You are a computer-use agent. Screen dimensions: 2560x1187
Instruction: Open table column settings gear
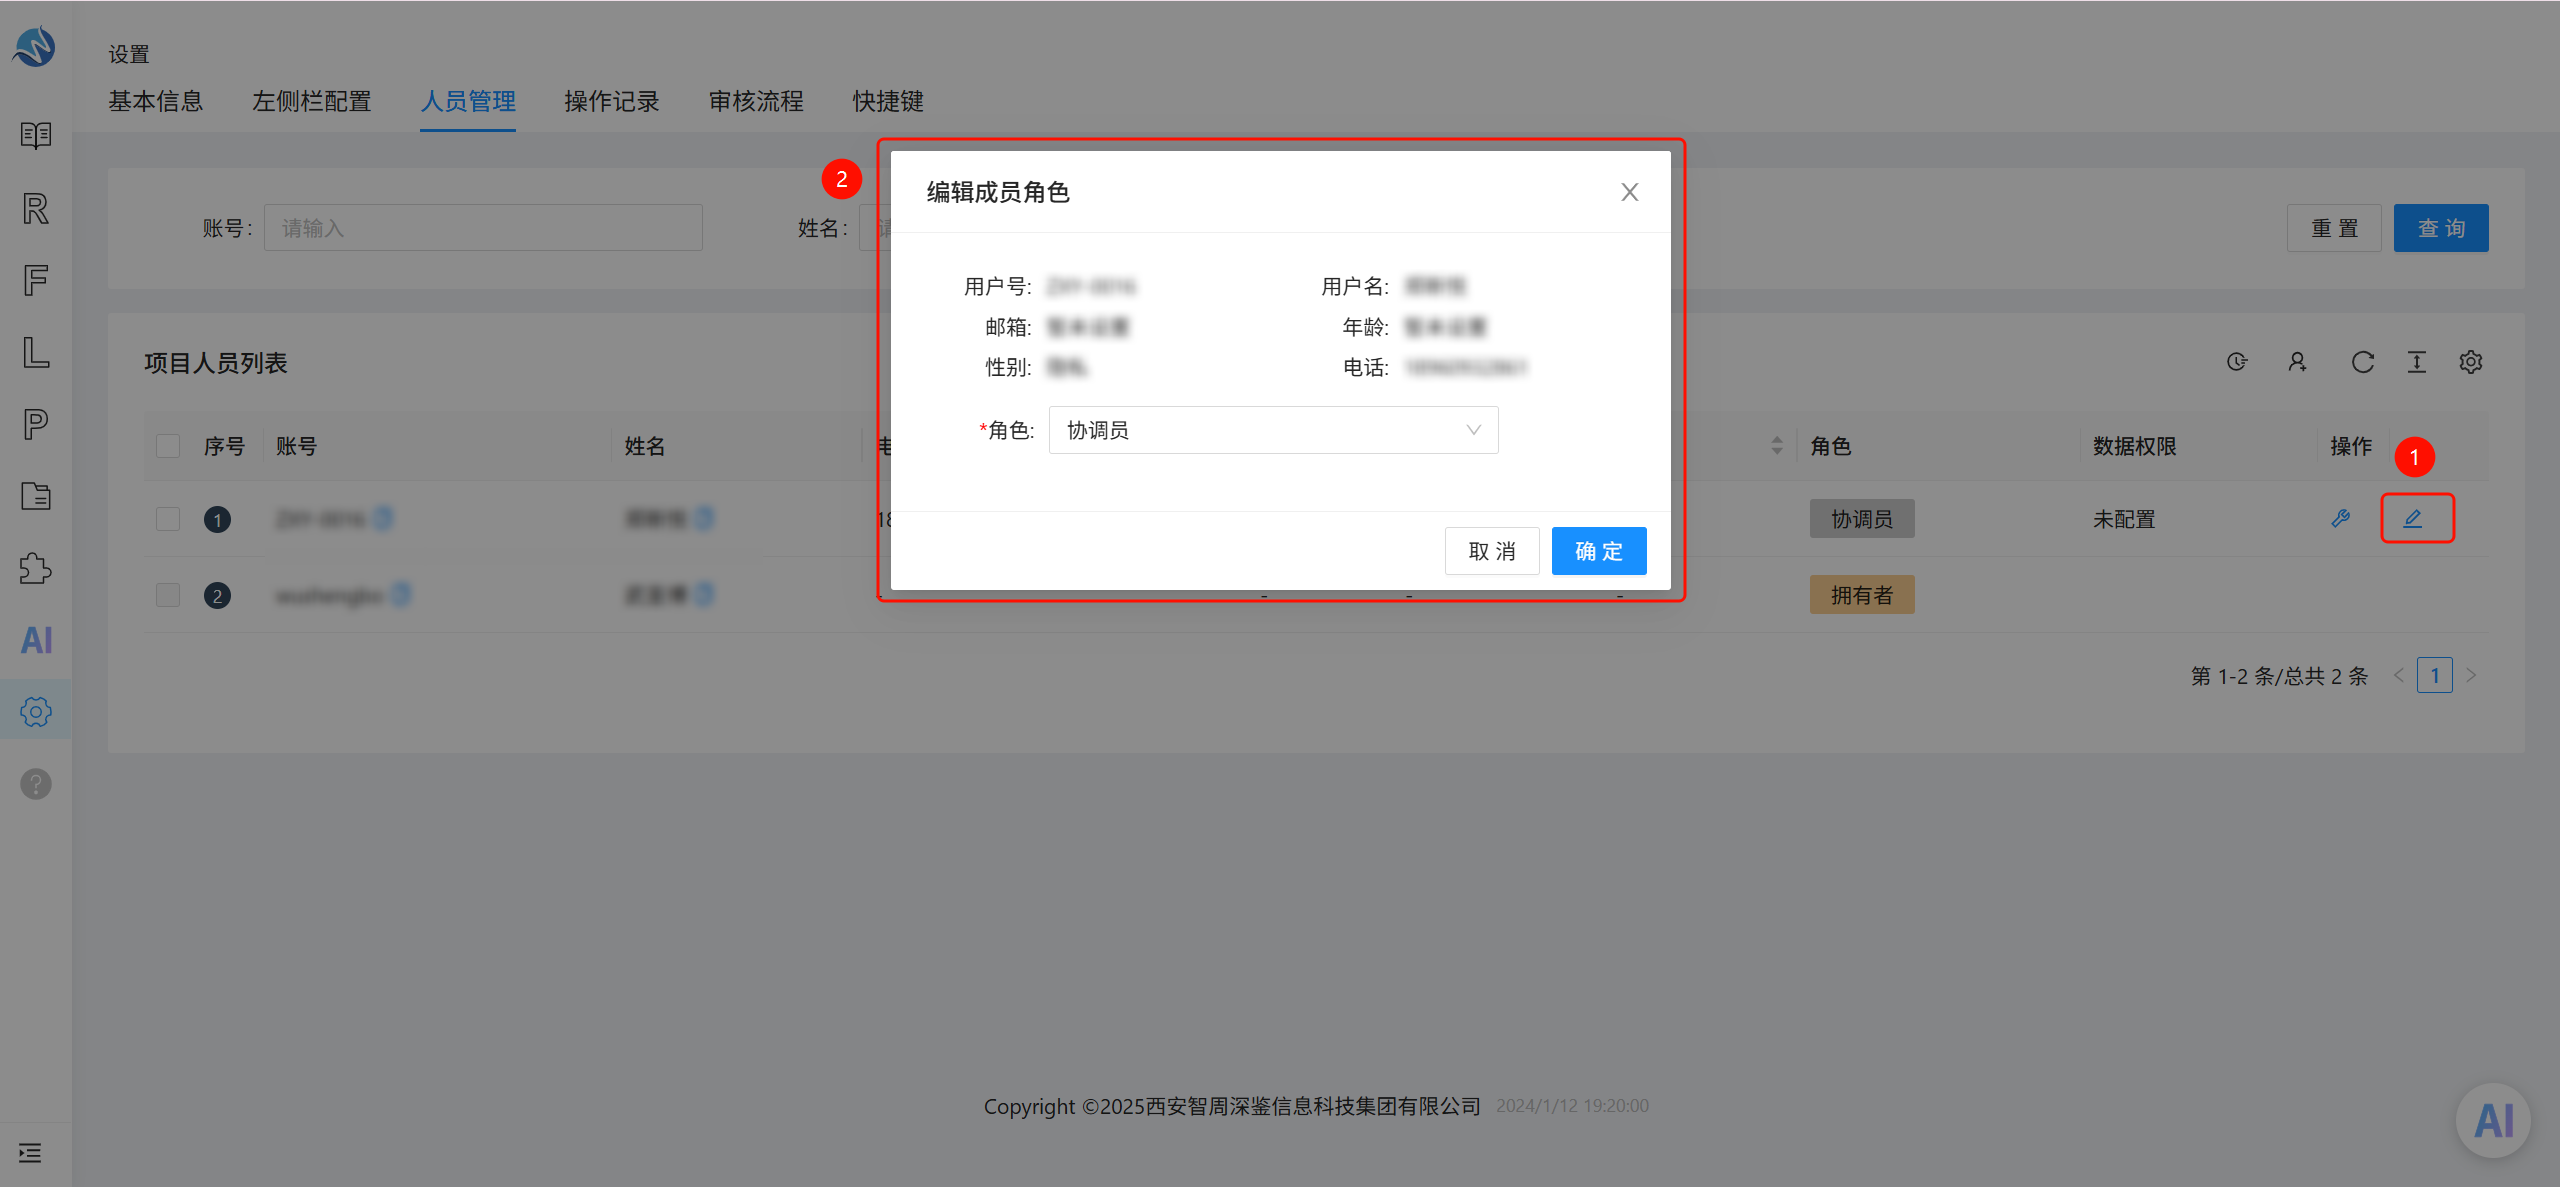[x=2471, y=362]
